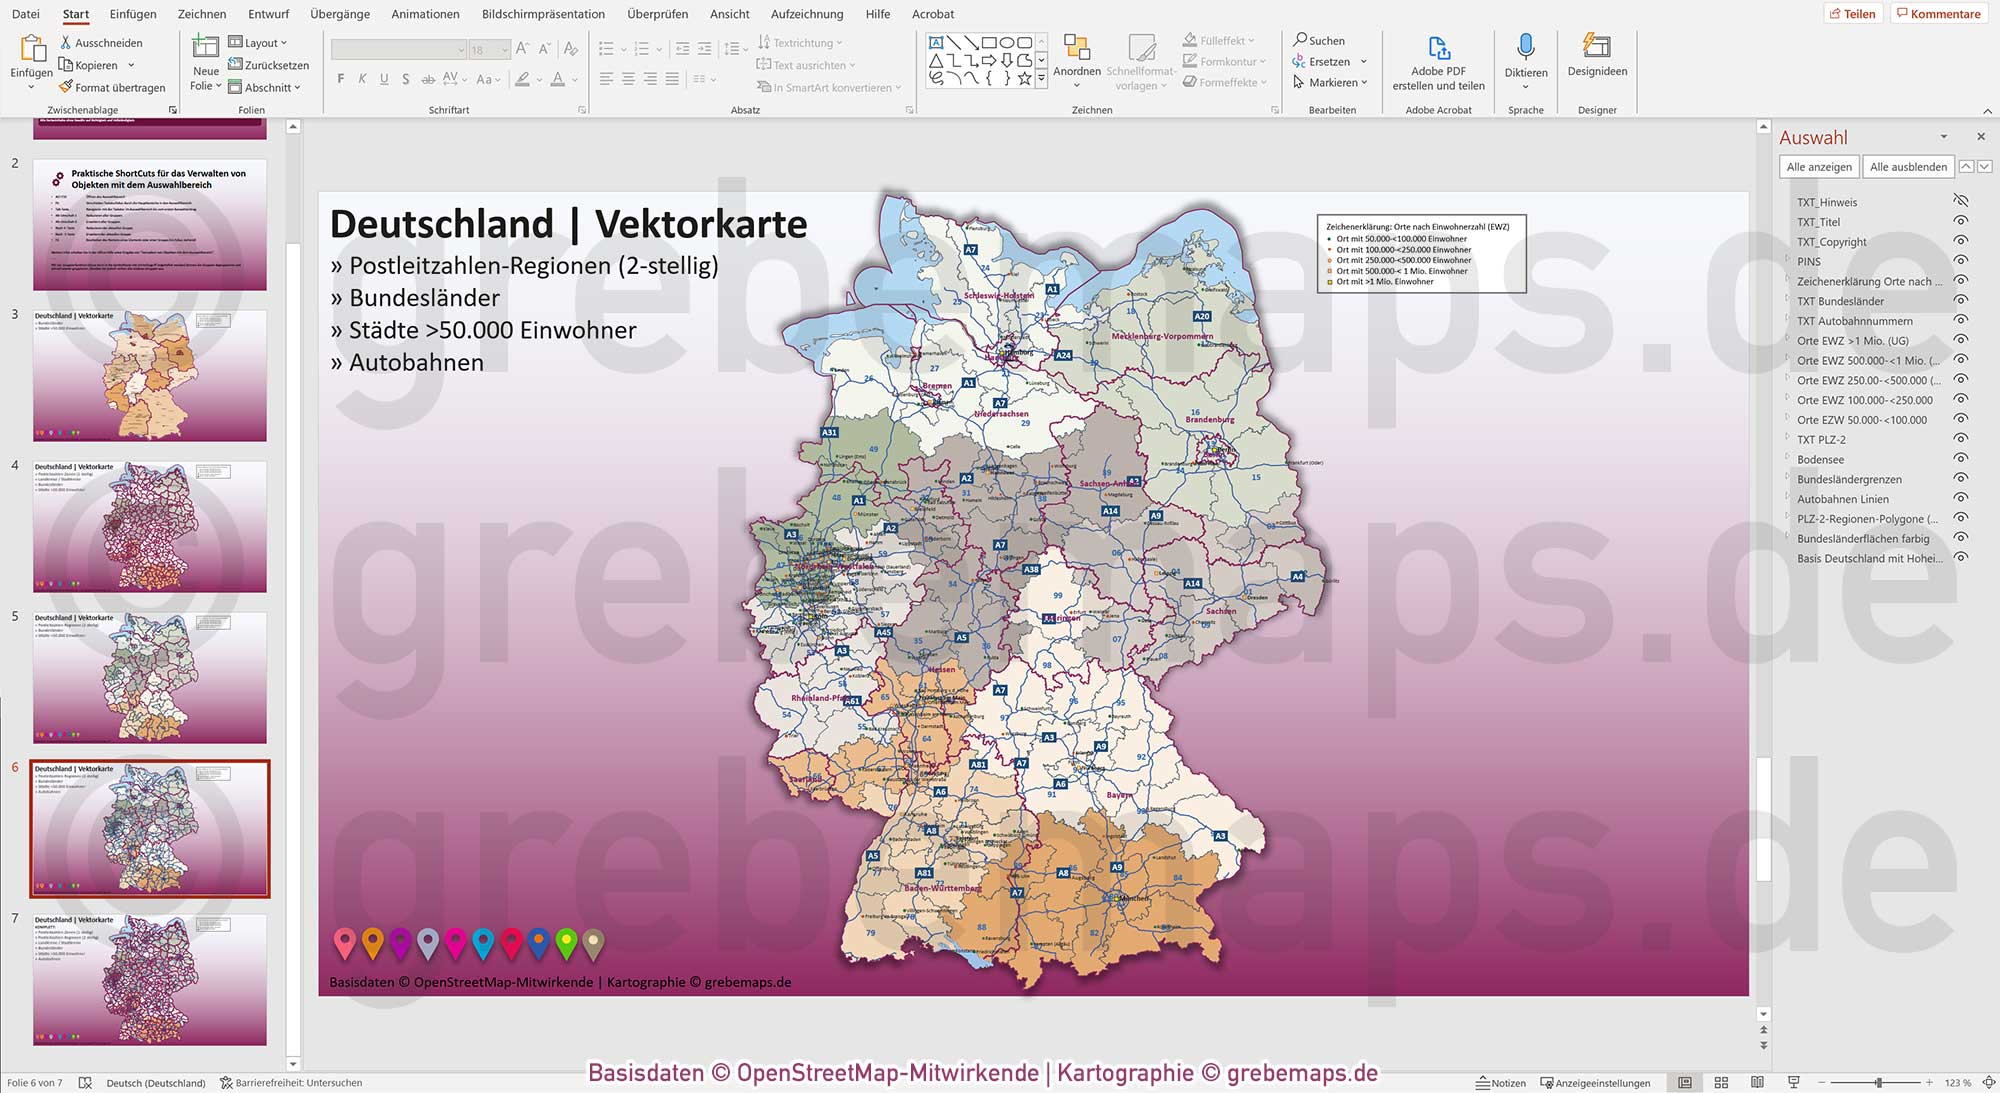Viewport: 2000px width, 1093px height.
Task: Click the Alle ausblenden button in Auswahl pane
Action: 1907,166
